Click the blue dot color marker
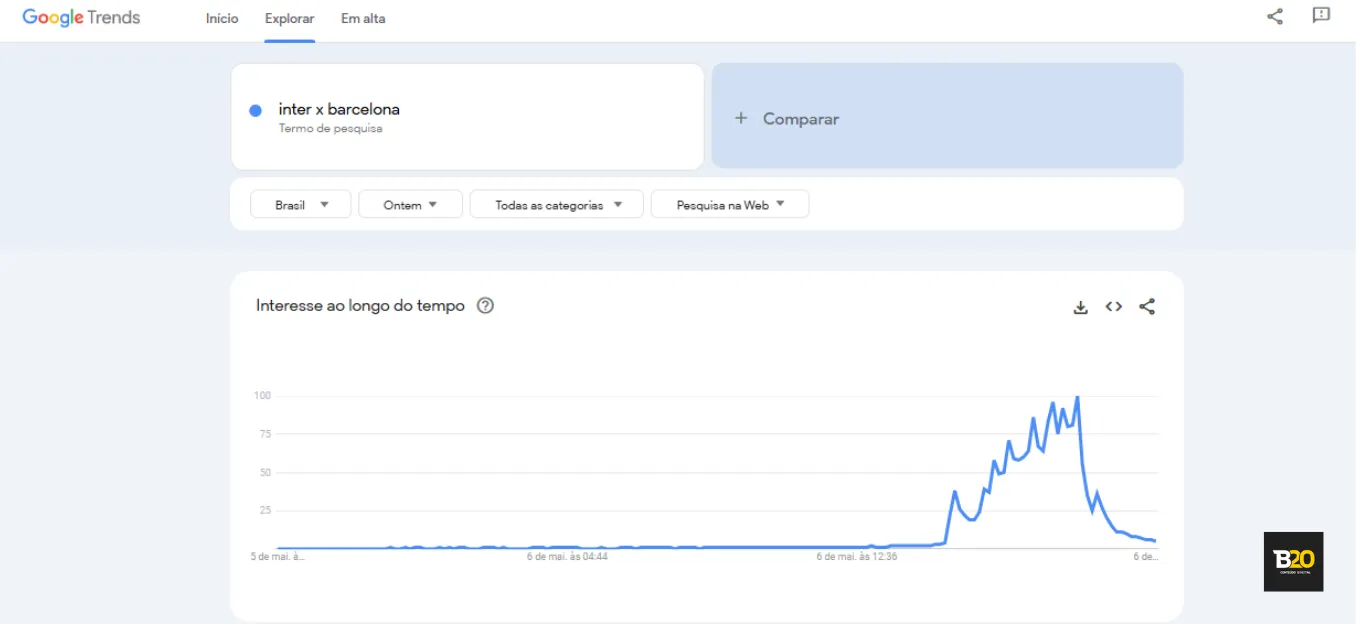The width and height of the screenshot is (1356, 624). point(256,110)
